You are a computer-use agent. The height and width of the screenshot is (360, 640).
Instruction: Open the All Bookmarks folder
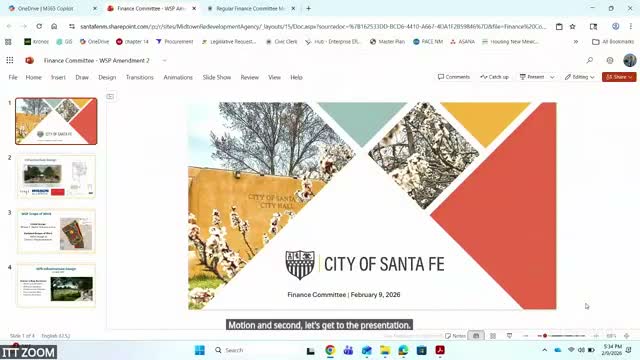(x=613, y=42)
